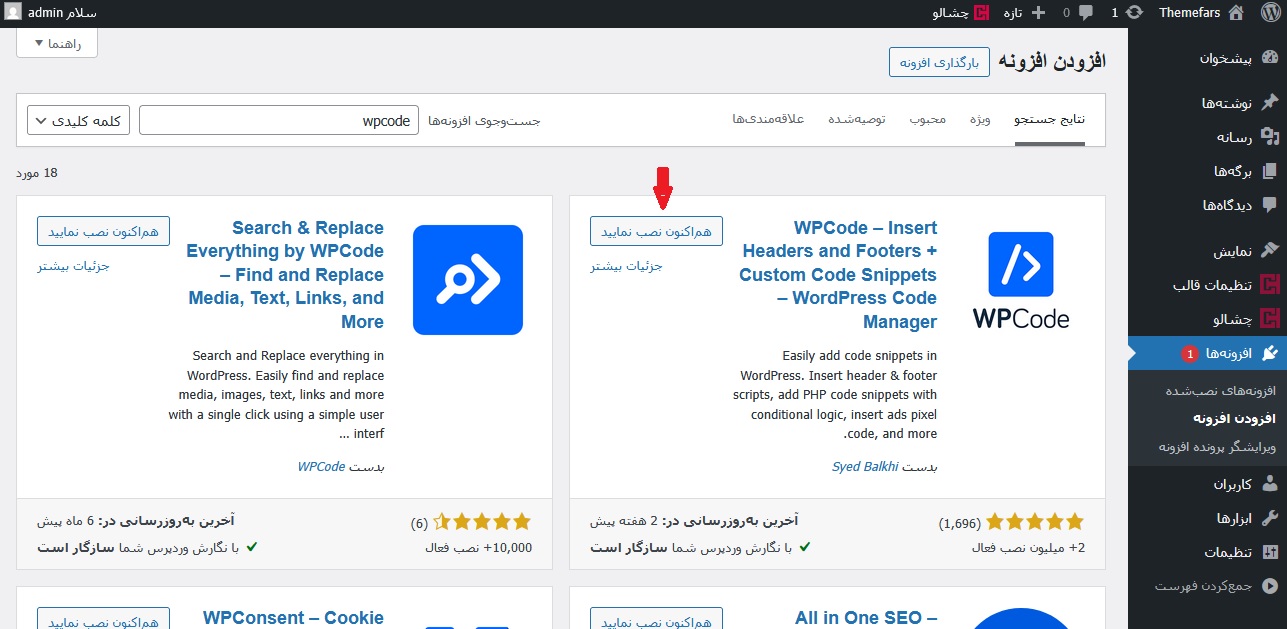Click the WPCode plugin logo thumbnail
The height and width of the screenshot is (629, 1287).
tap(1021, 280)
